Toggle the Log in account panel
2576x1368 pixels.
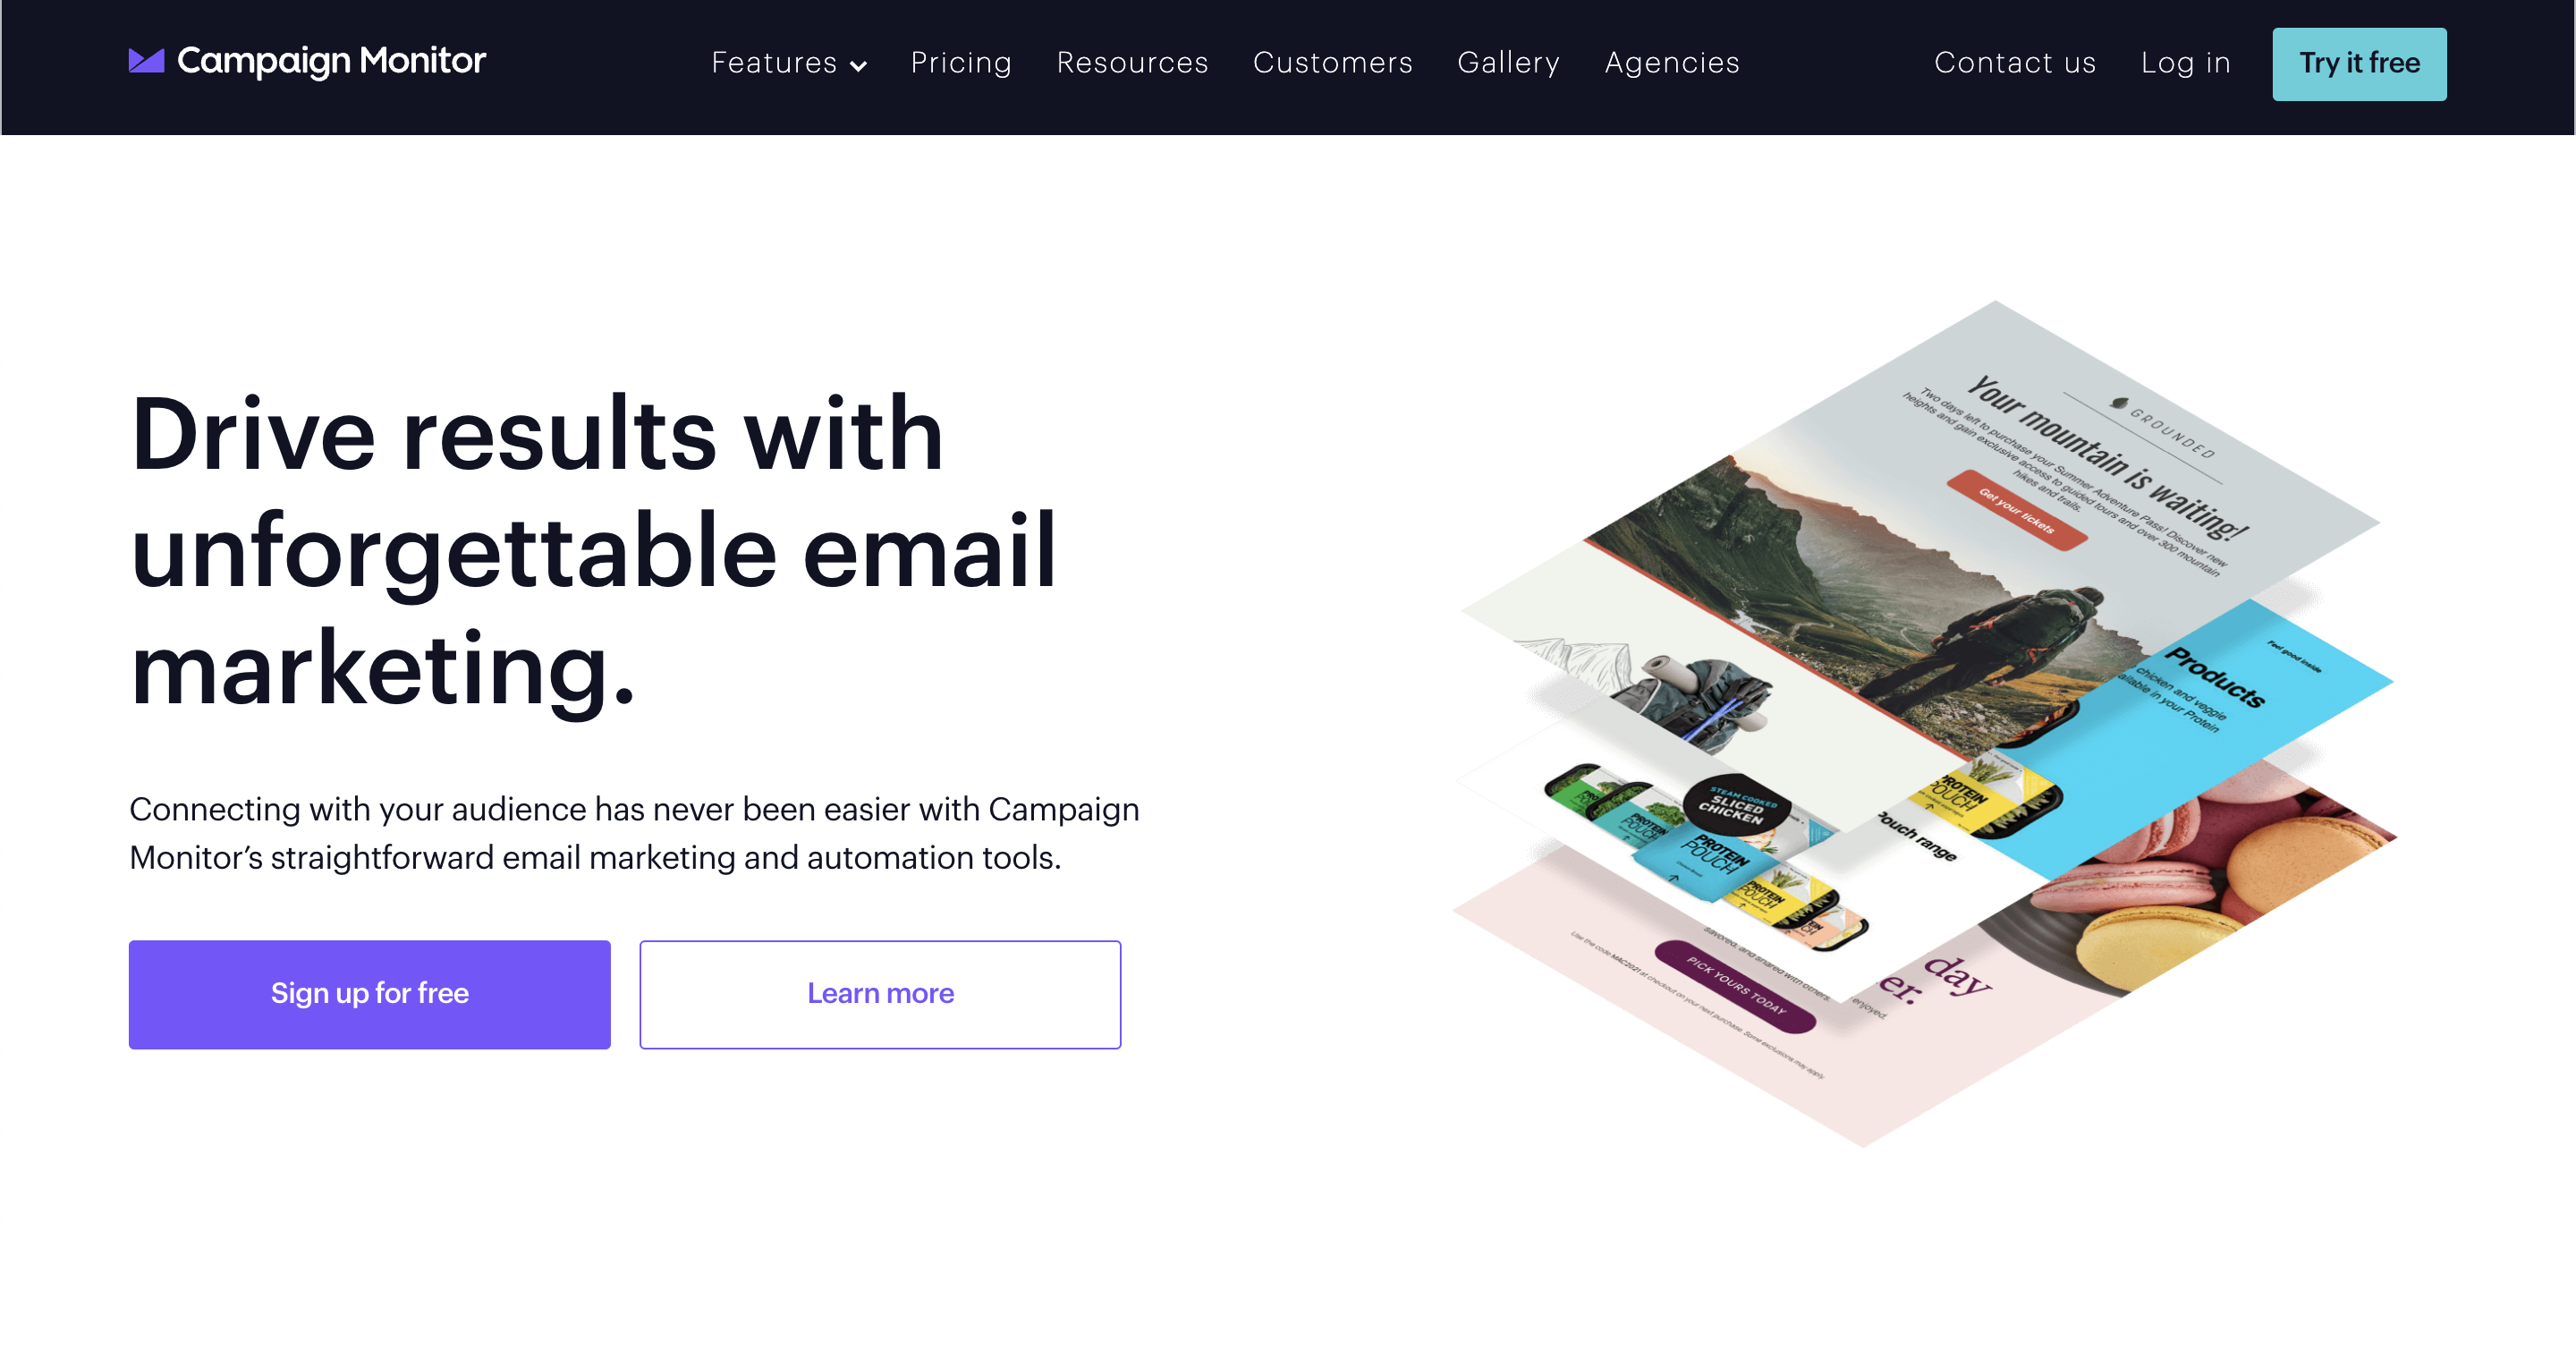click(x=2186, y=62)
